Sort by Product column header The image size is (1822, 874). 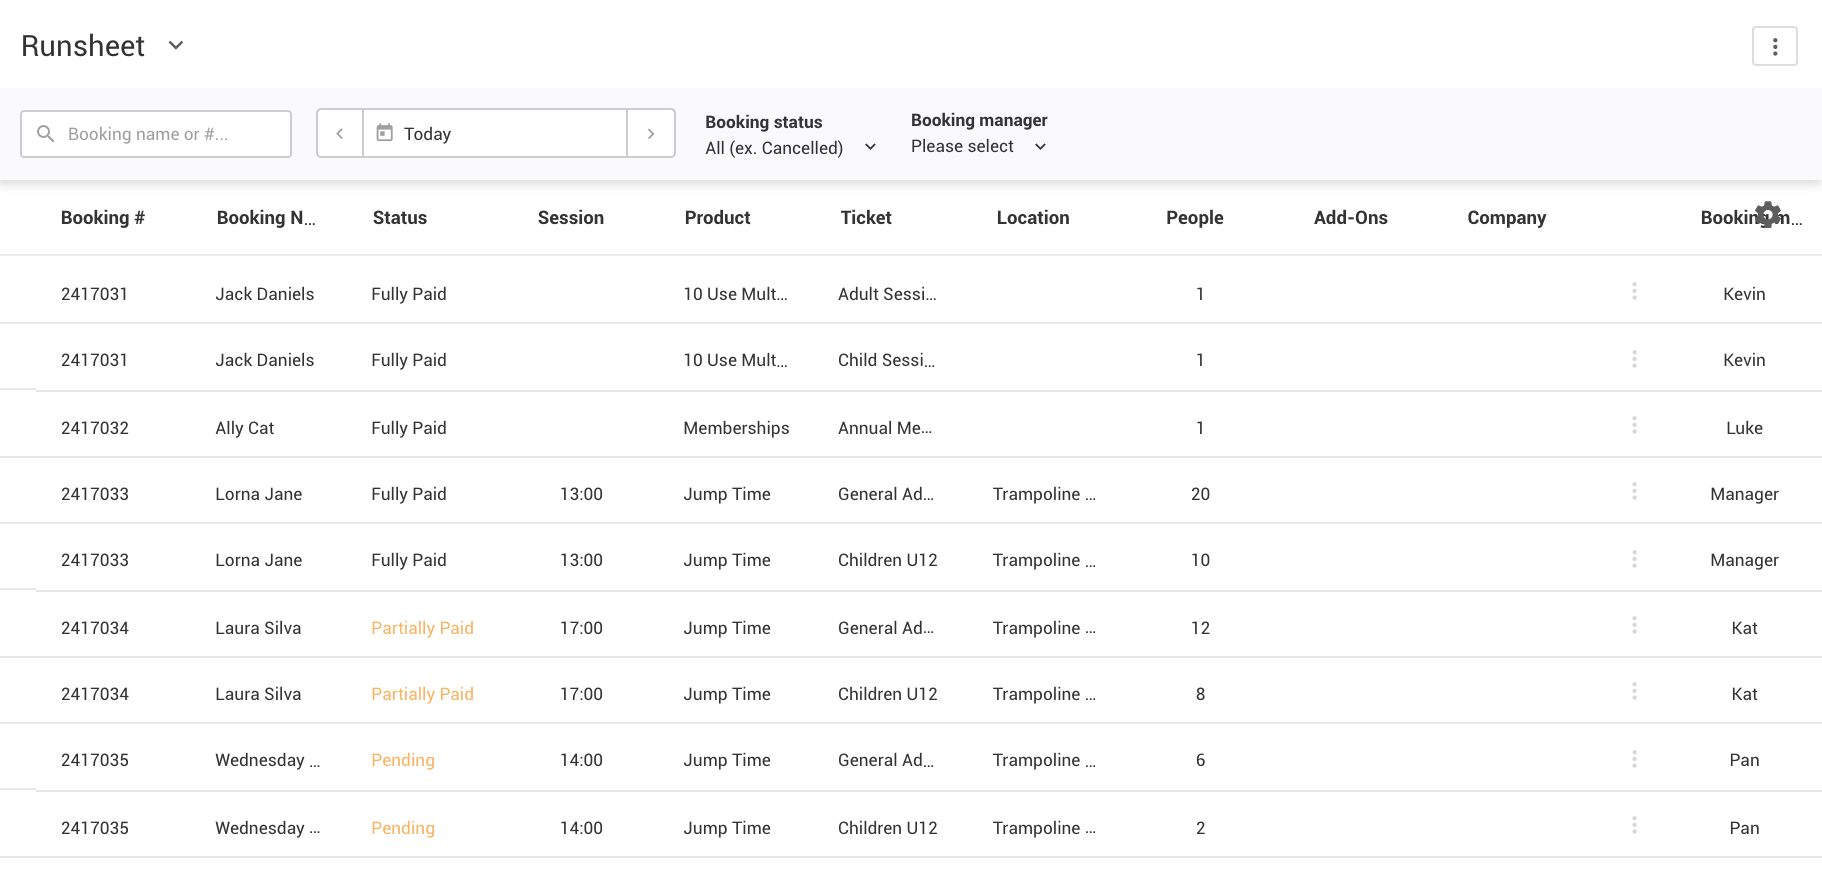coord(717,217)
